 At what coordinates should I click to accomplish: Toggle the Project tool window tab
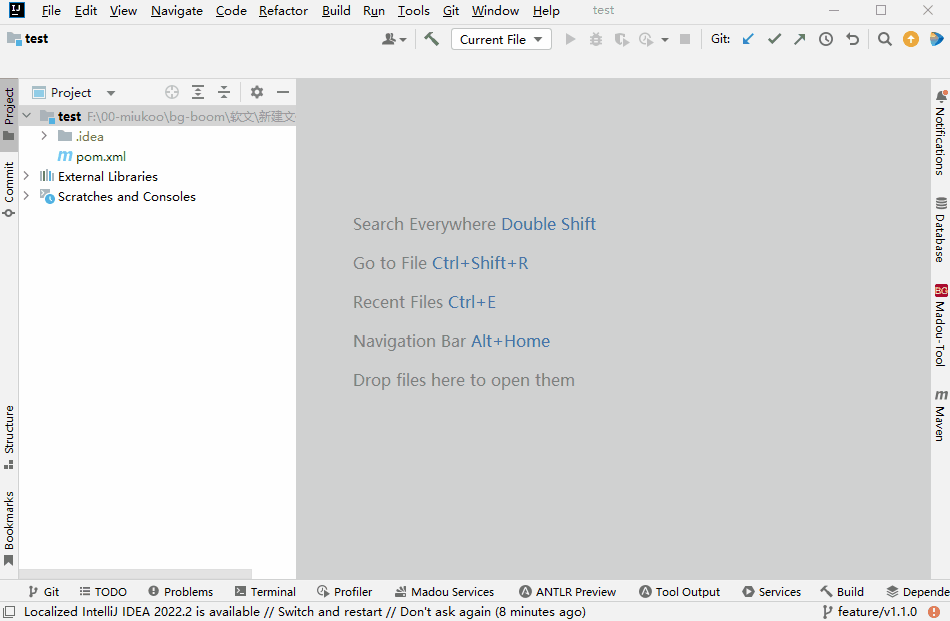[x=9, y=114]
